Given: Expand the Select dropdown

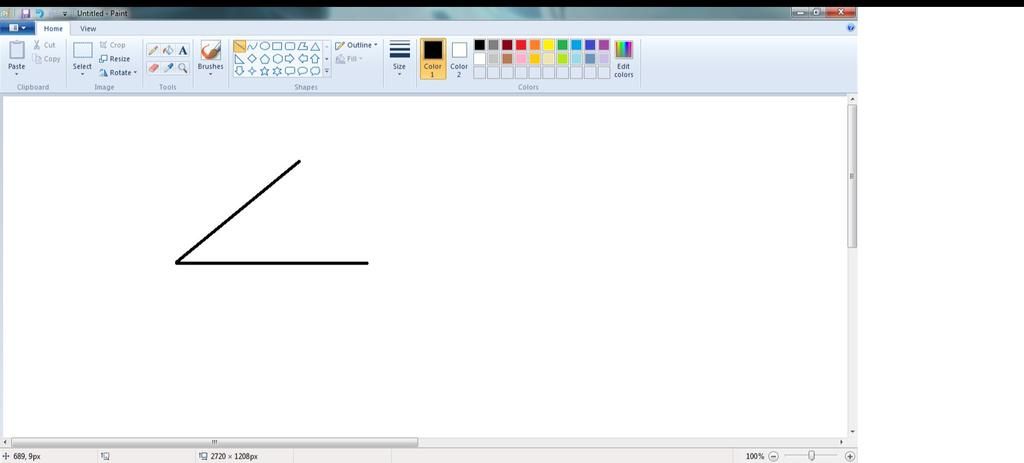Looking at the screenshot, I should click(x=82, y=74).
